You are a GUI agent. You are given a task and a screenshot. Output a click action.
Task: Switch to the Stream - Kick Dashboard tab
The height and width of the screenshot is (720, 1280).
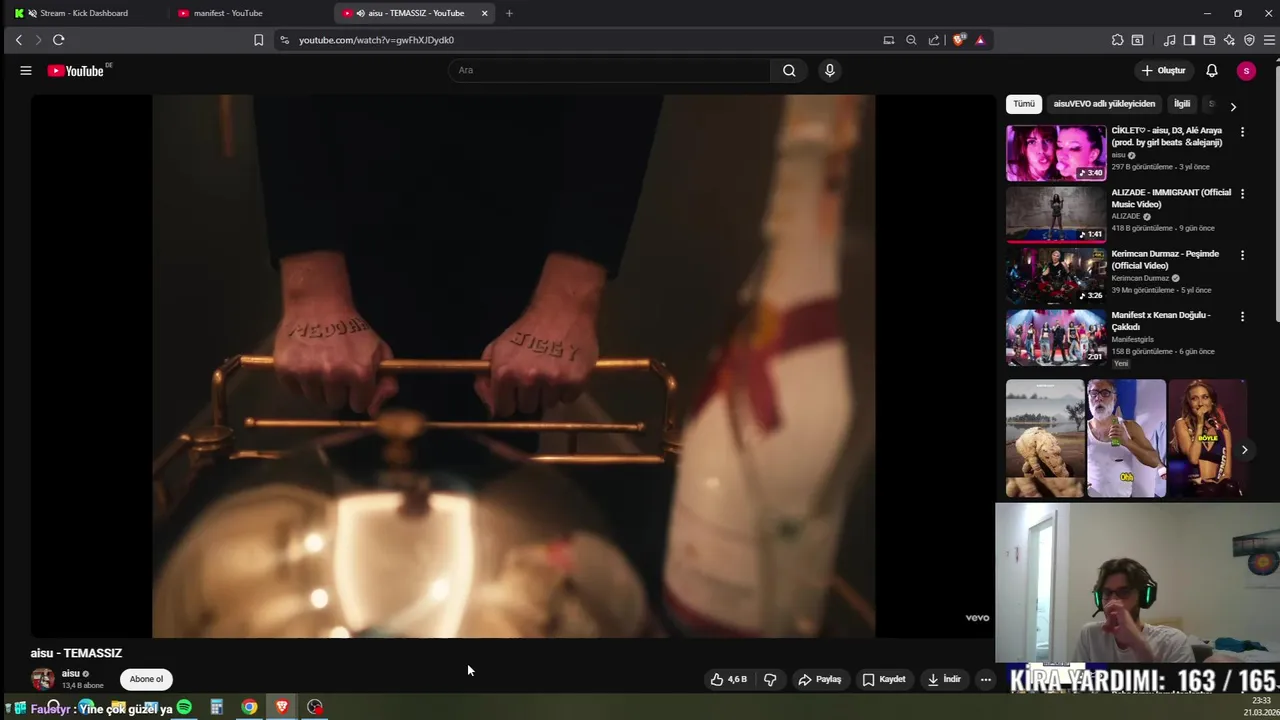[x=84, y=13]
